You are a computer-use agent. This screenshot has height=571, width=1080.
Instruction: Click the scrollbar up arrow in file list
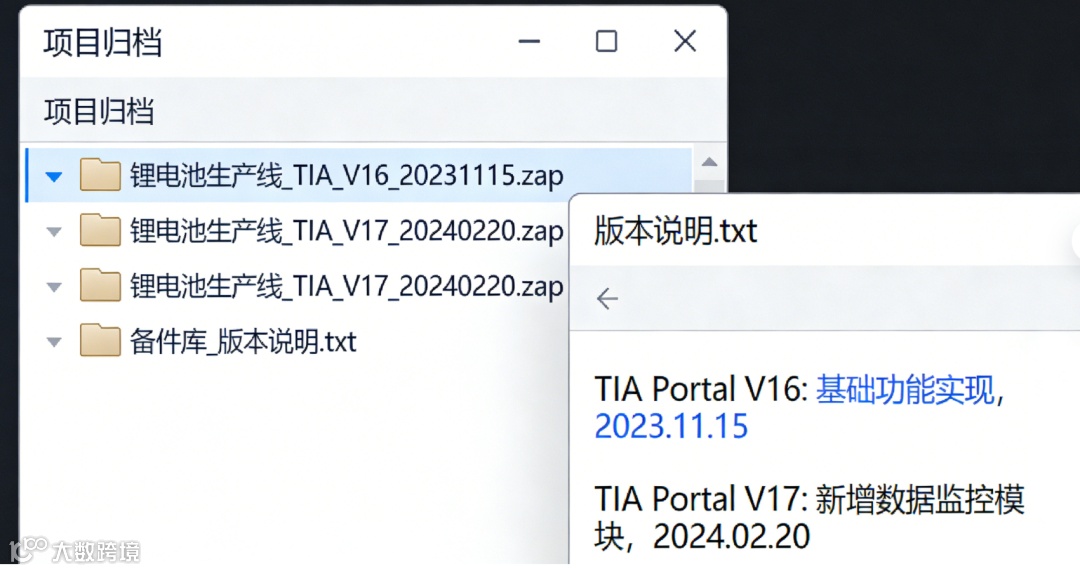(x=709, y=163)
